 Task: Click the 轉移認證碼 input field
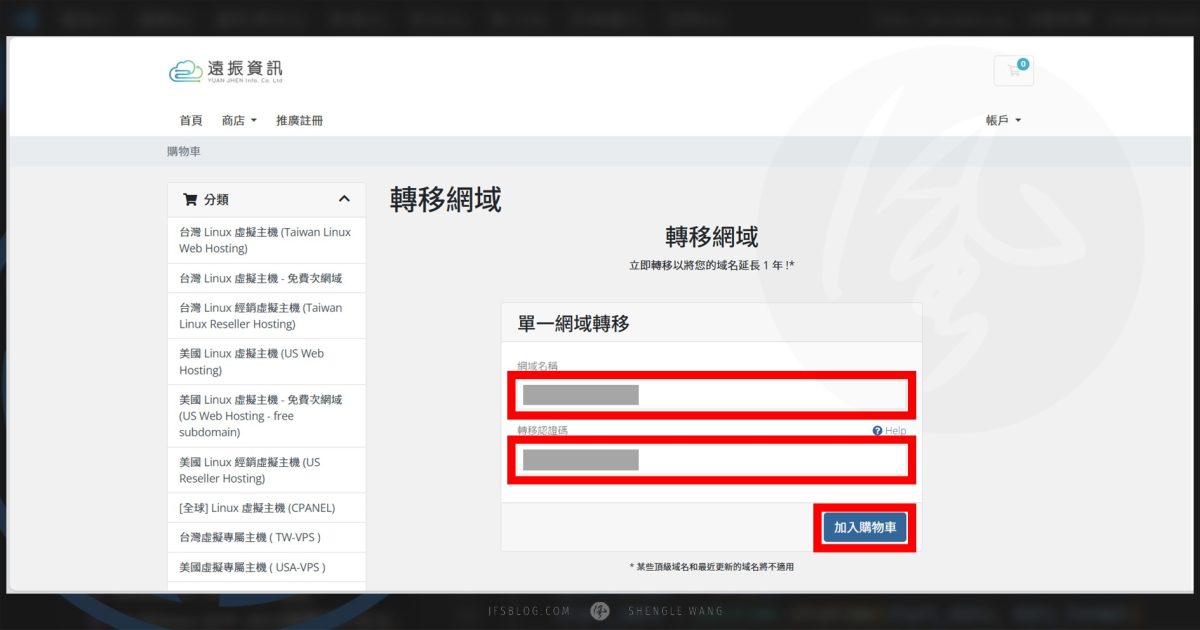711,459
